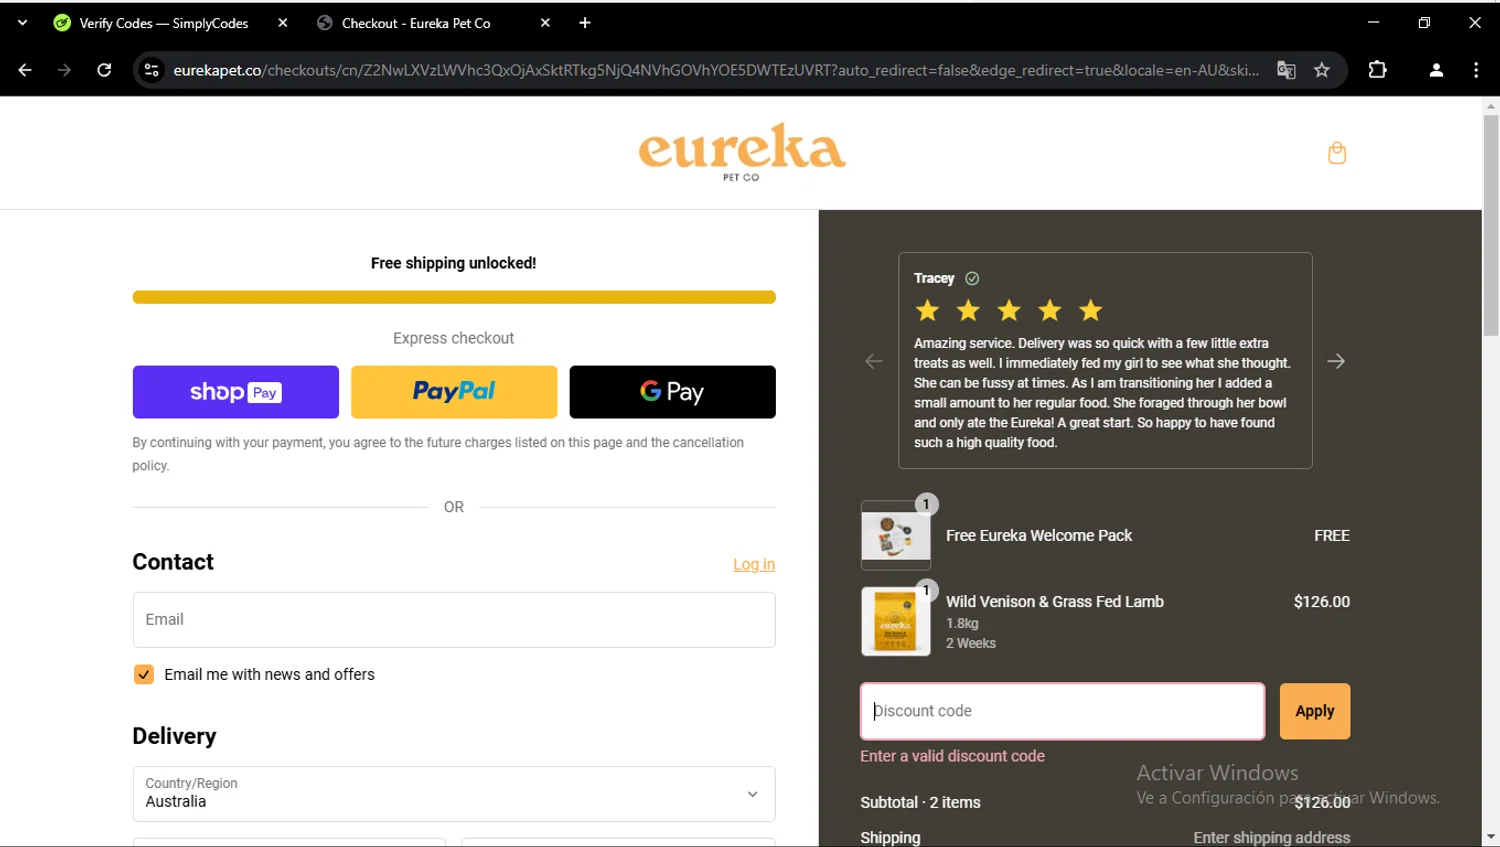This screenshot has width=1500, height=847.
Task: Click the page vertical scrollbar
Action: click(x=1491, y=225)
